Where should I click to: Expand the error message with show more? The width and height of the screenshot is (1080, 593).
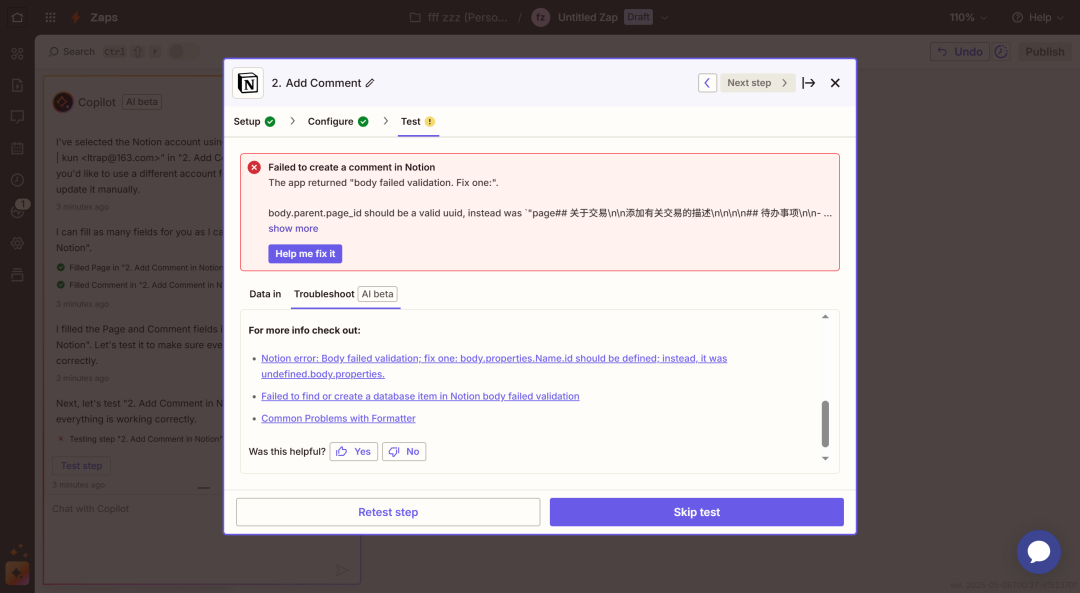[293, 229]
